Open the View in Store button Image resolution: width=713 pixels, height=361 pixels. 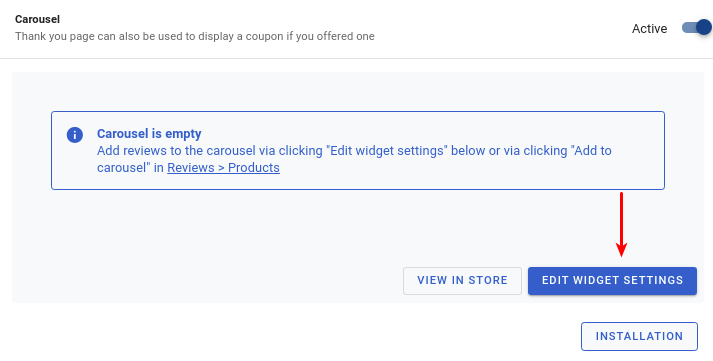click(462, 281)
